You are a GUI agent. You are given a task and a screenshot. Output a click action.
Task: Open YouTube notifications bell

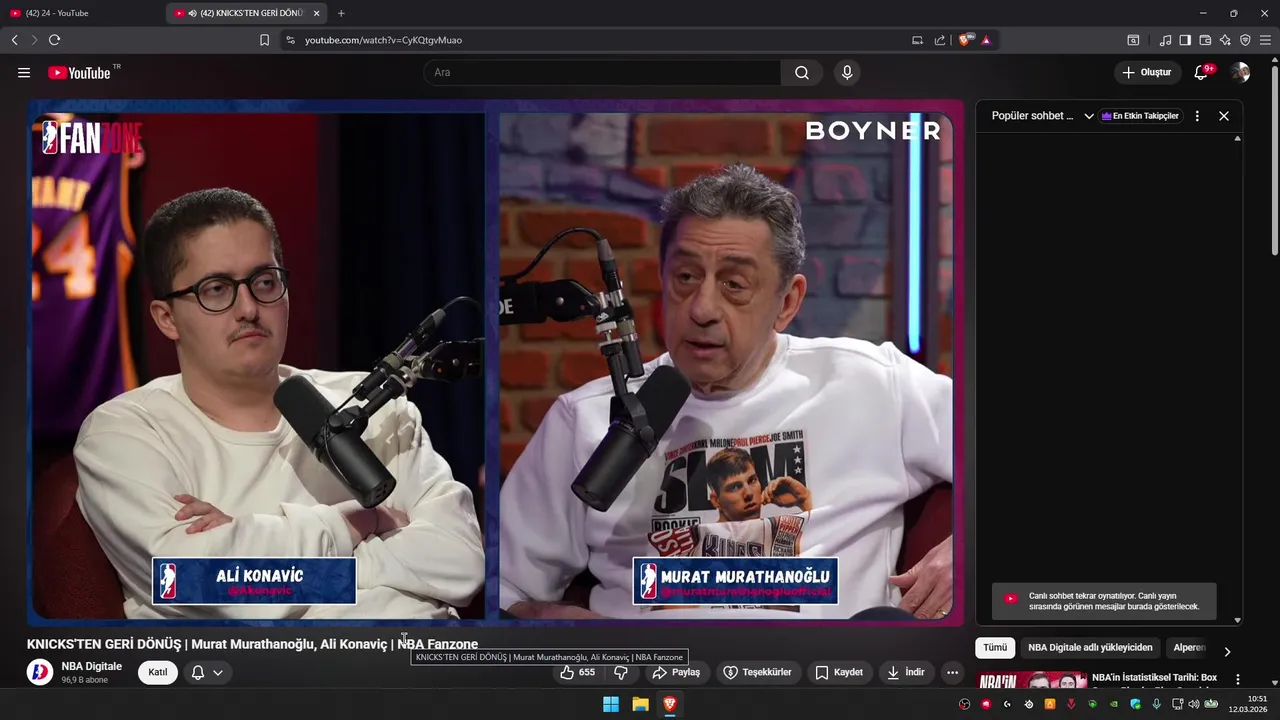1203,73
